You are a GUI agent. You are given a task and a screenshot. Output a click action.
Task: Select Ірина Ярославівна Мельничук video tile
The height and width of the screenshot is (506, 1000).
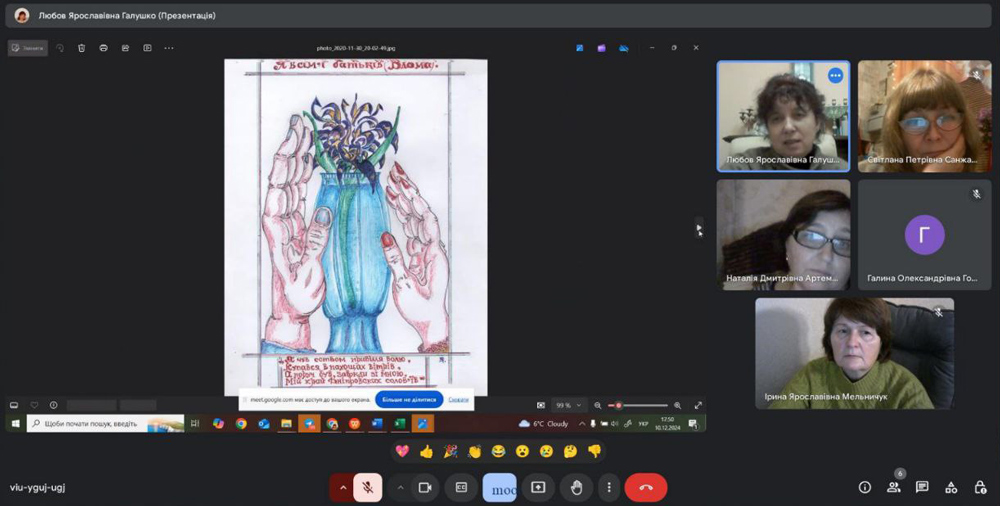854,353
